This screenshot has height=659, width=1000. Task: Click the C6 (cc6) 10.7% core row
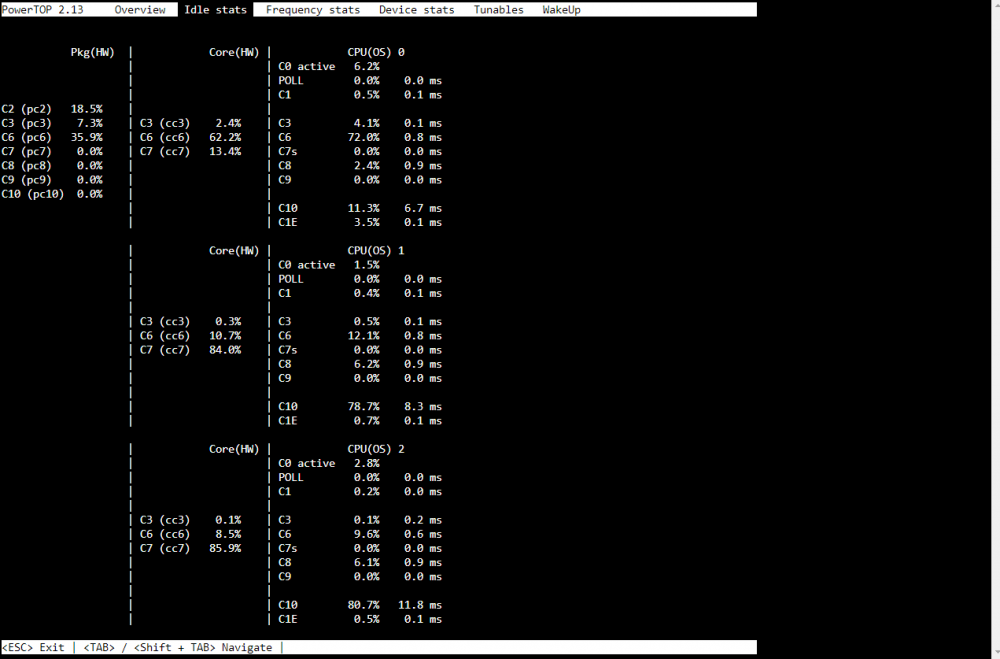190,336
